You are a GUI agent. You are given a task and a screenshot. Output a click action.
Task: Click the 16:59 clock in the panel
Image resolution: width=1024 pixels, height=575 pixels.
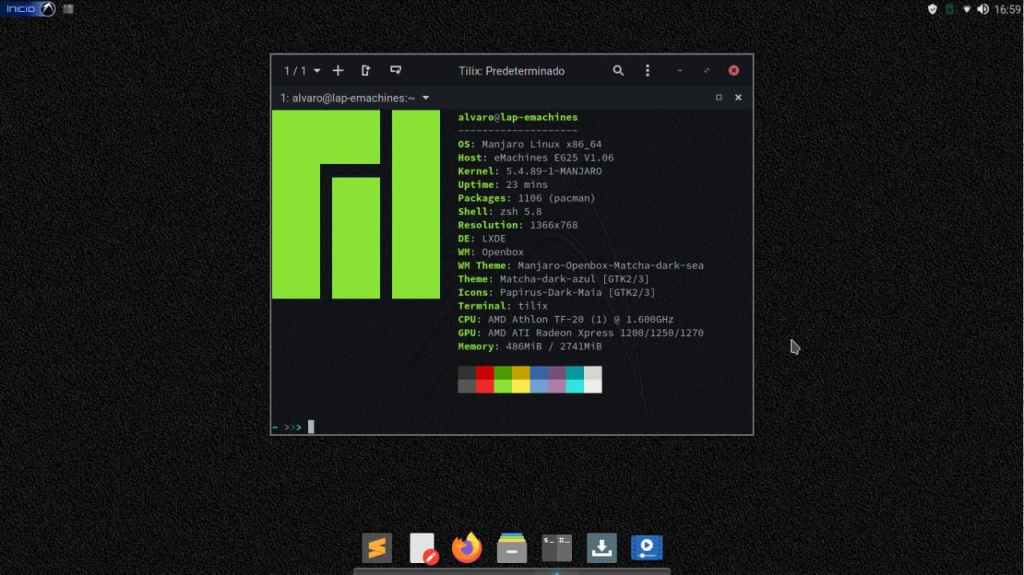pyautogui.click(x=1007, y=9)
